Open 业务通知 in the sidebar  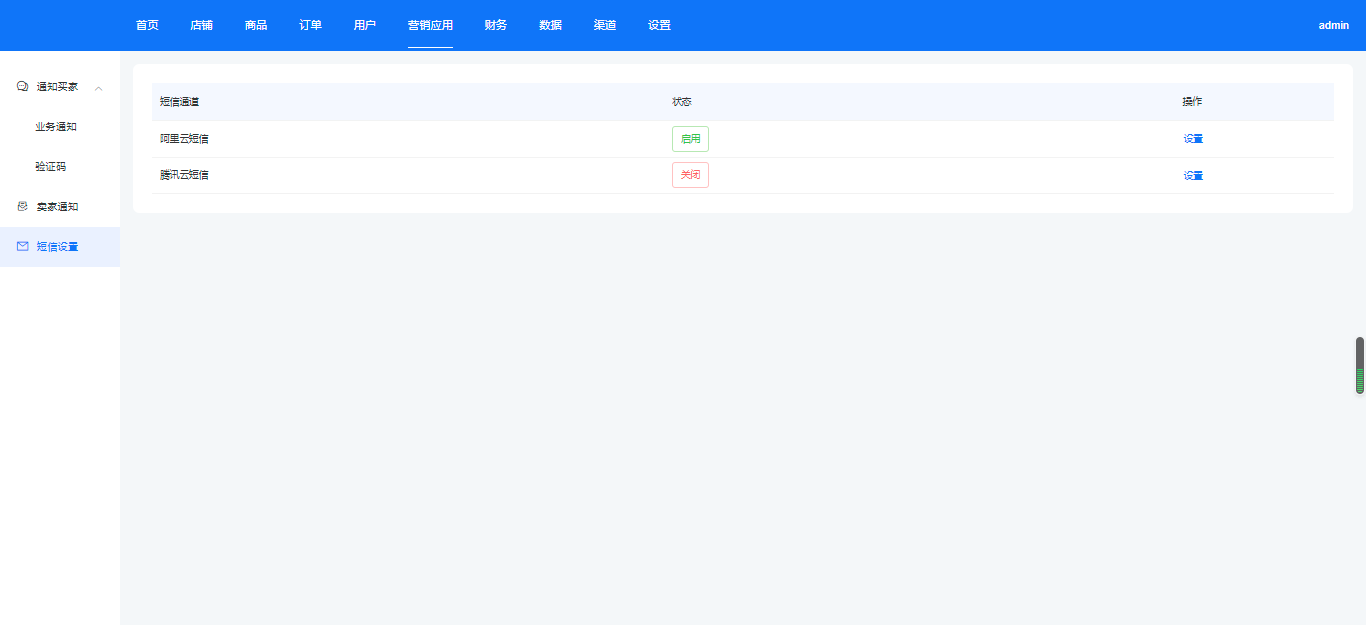tap(56, 127)
